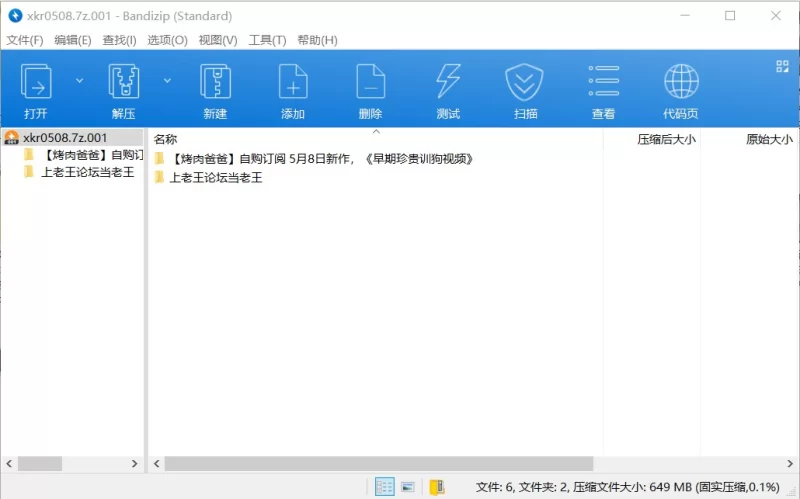Viewport: 800px width, 499px height.
Task: Run archive test with 测试 icon
Action: [x=448, y=82]
